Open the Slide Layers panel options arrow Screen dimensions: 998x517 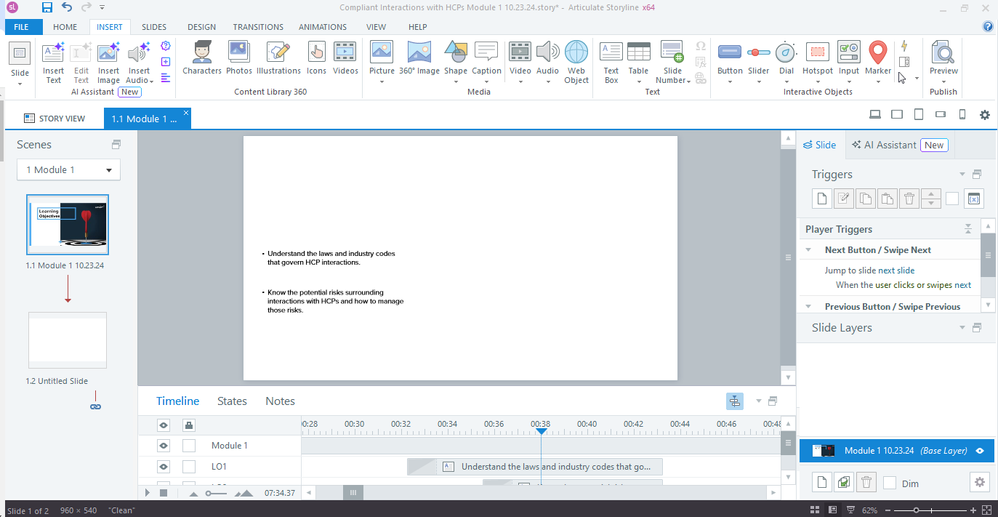pyautogui.click(x=962, y=328)
